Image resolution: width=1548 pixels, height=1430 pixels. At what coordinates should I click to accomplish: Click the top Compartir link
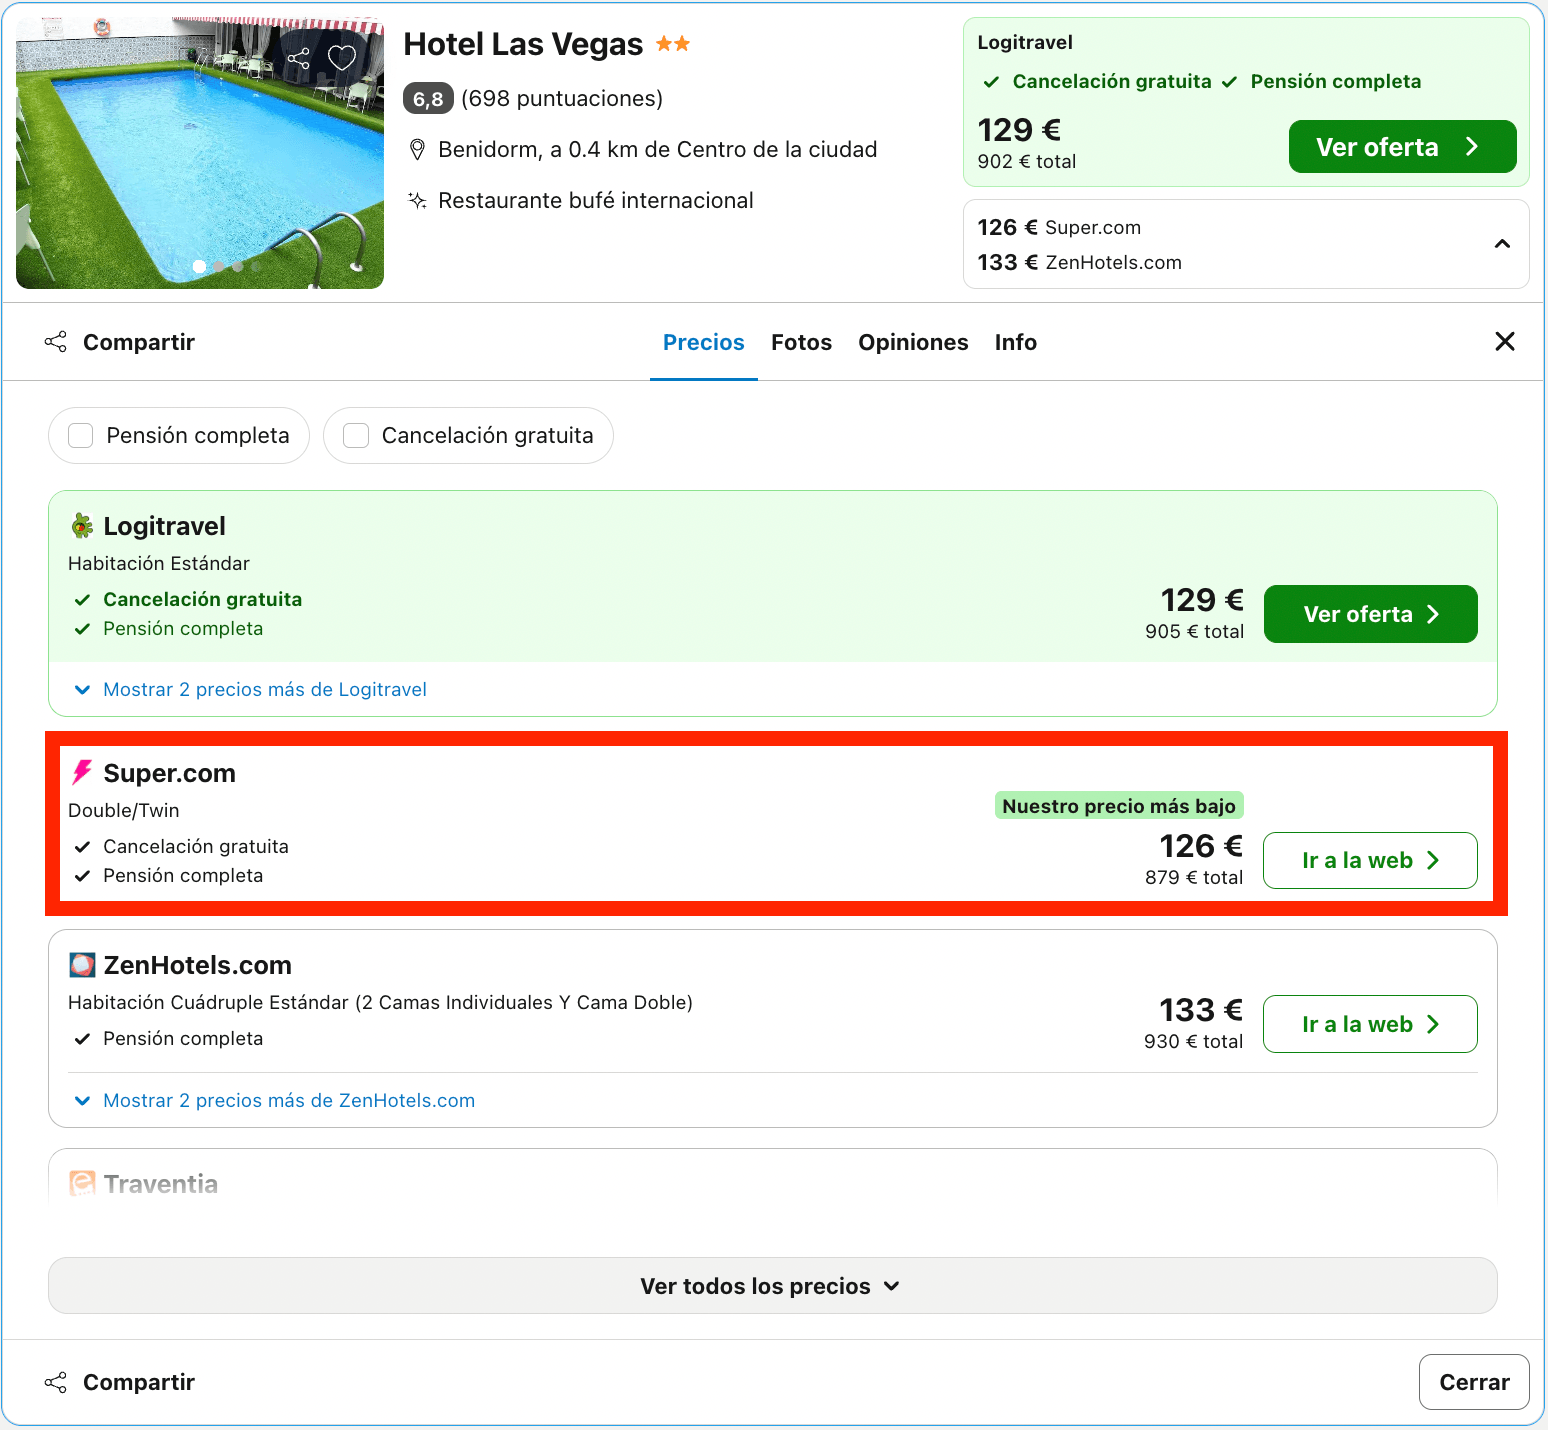(138, 342)
